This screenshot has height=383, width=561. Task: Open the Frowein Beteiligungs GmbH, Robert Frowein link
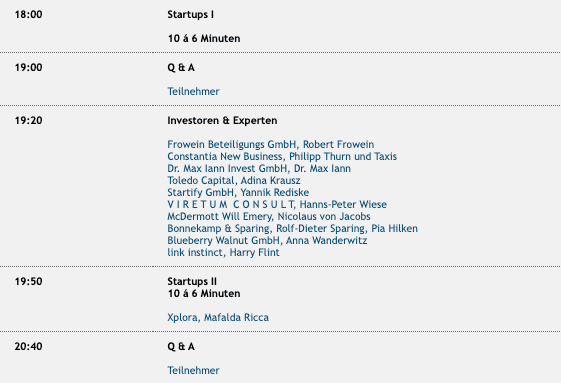[x=270, y=145]
